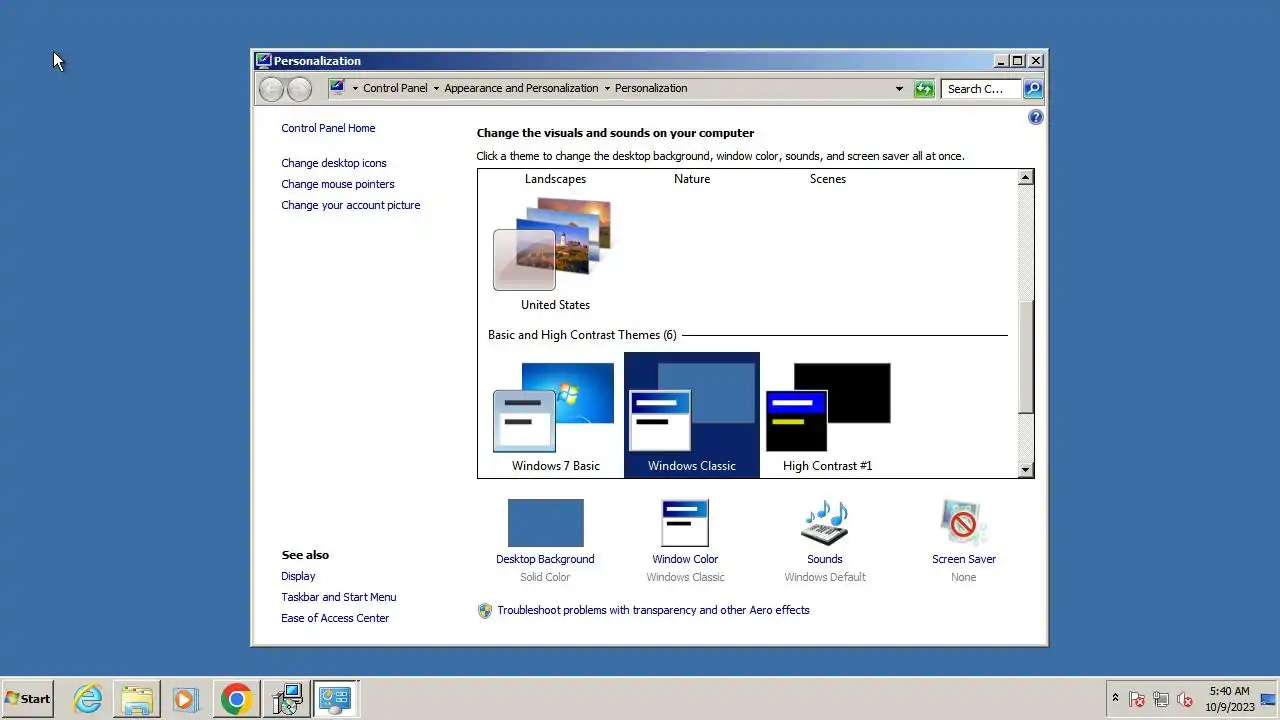1280x720 pixels.
Task: Click the Personalization window title icon
Action: pos(263,60)
